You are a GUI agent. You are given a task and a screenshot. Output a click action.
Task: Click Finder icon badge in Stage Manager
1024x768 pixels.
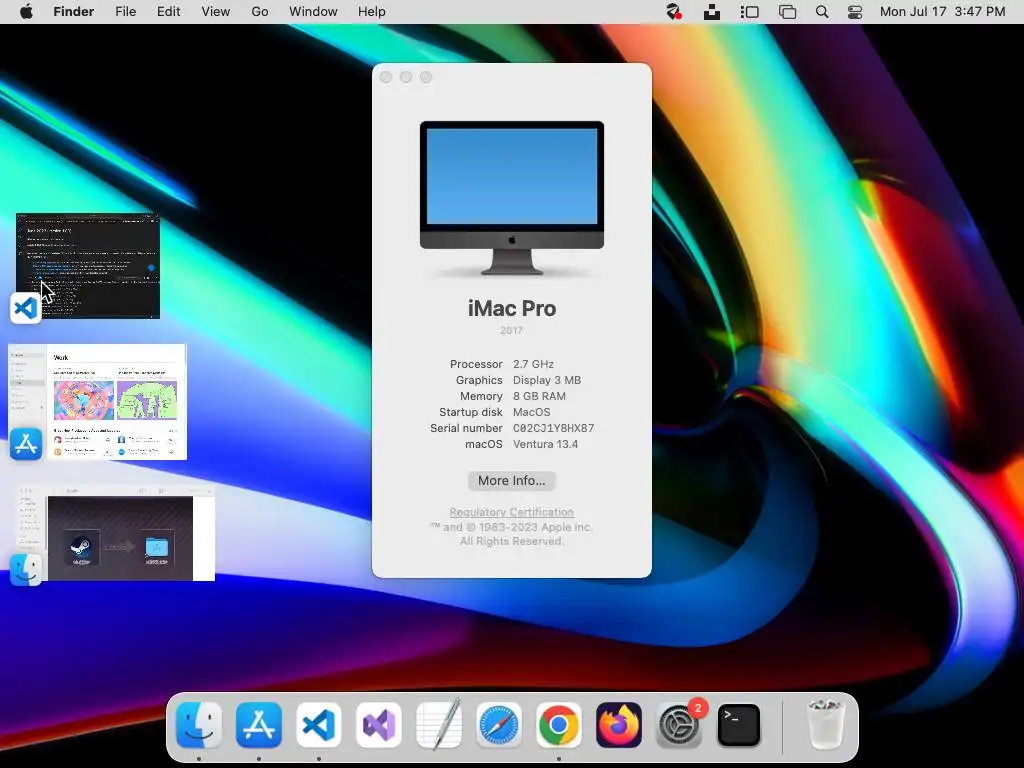pyautogui.click(x=26, y=569)
